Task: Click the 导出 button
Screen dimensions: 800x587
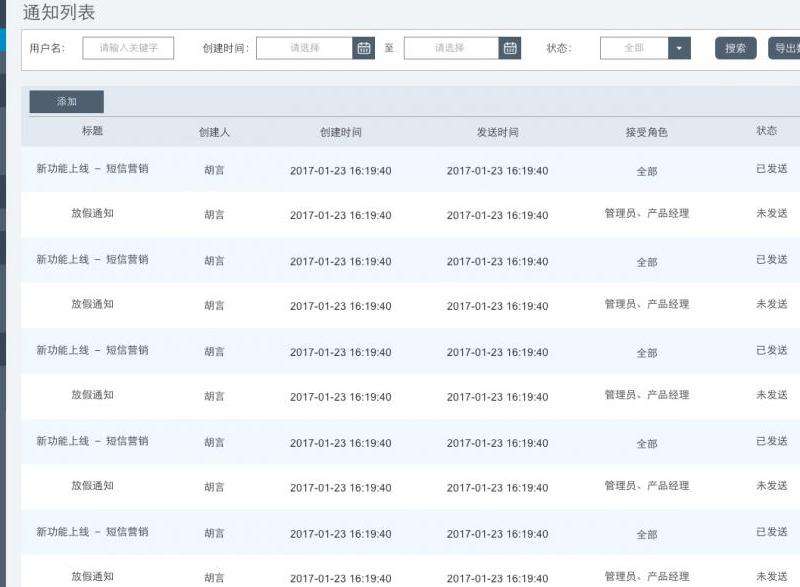Action: tap(783, 48)
